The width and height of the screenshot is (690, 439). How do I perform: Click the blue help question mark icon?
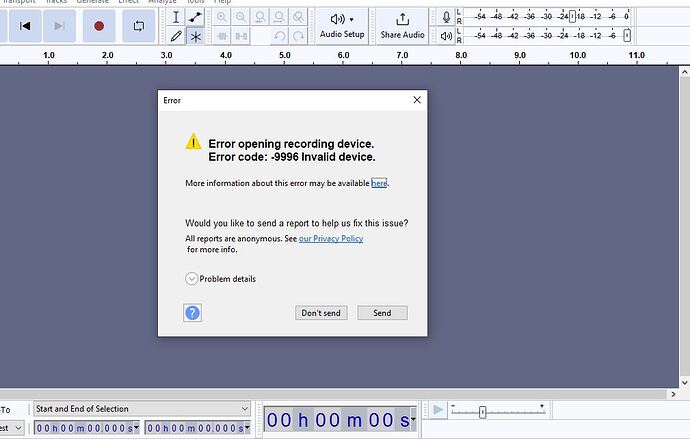(193, 313)
